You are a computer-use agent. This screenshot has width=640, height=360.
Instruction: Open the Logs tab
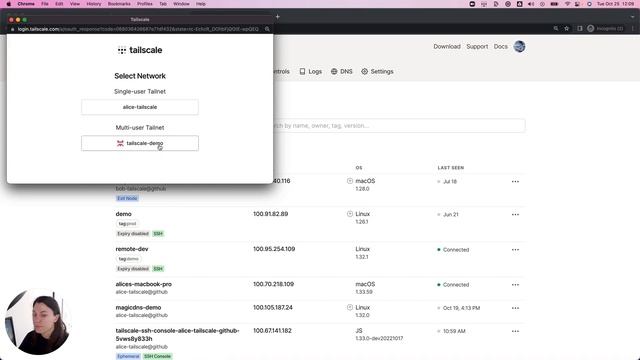point(311,71)
